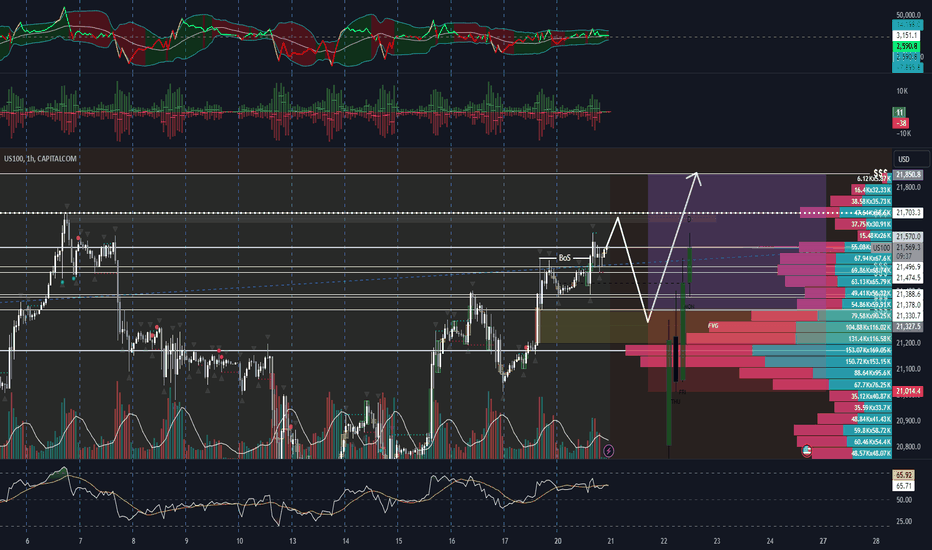Click the 21,388.6 price label
This screenshot has width=932, height=550.
(x=908, y=294)
